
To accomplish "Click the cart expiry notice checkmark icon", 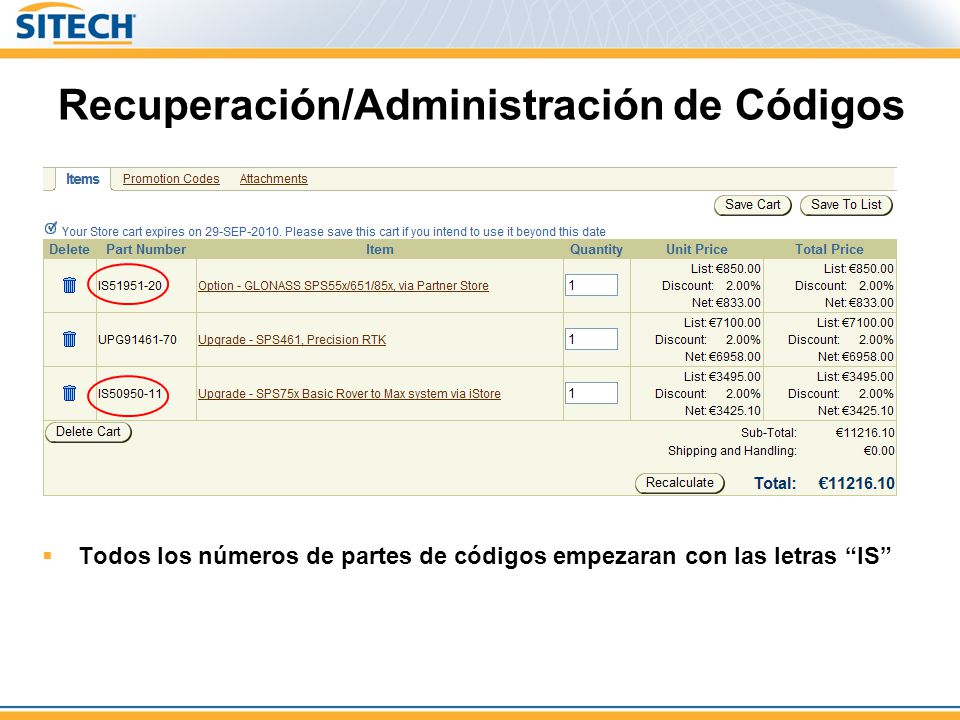I will (x=51, y=228).
